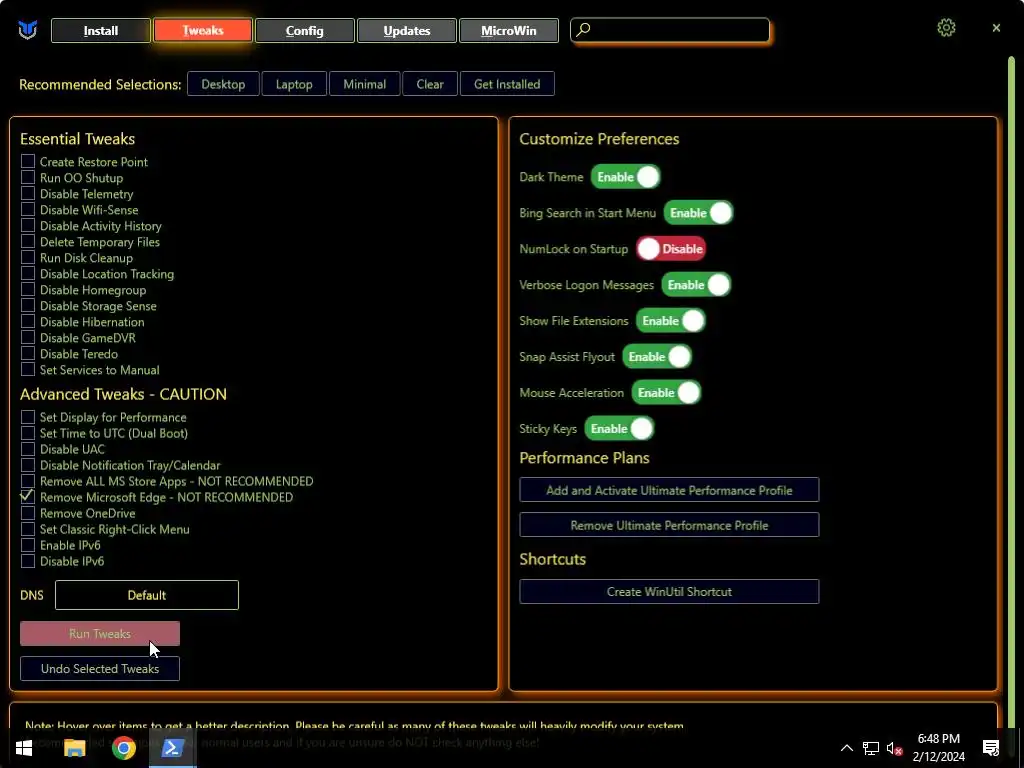Check Disable IPv6
The width and height of the screenshot is (1024, 768).
coord(27,560)
